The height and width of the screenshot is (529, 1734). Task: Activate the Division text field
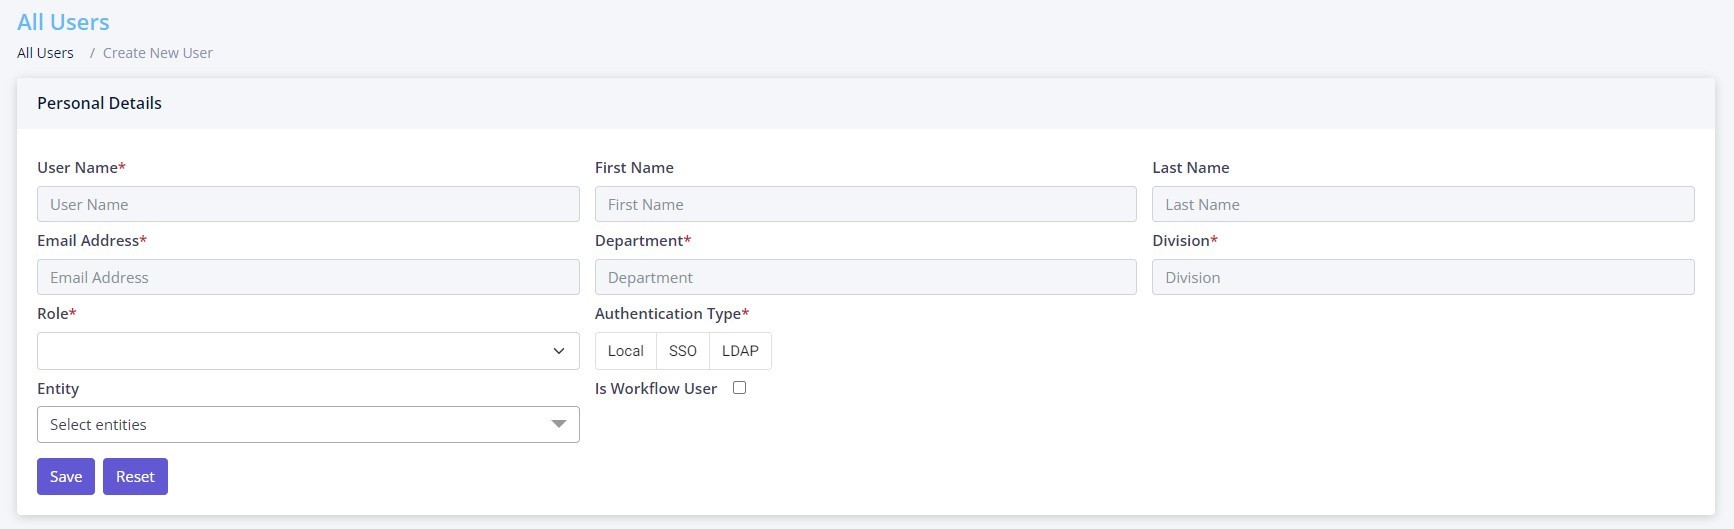[x=1423, y=277]
